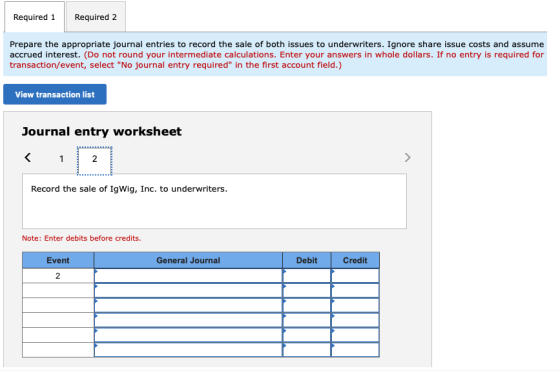Open the Required 2 tab
The image size is (560, 373).
point(96,17)
